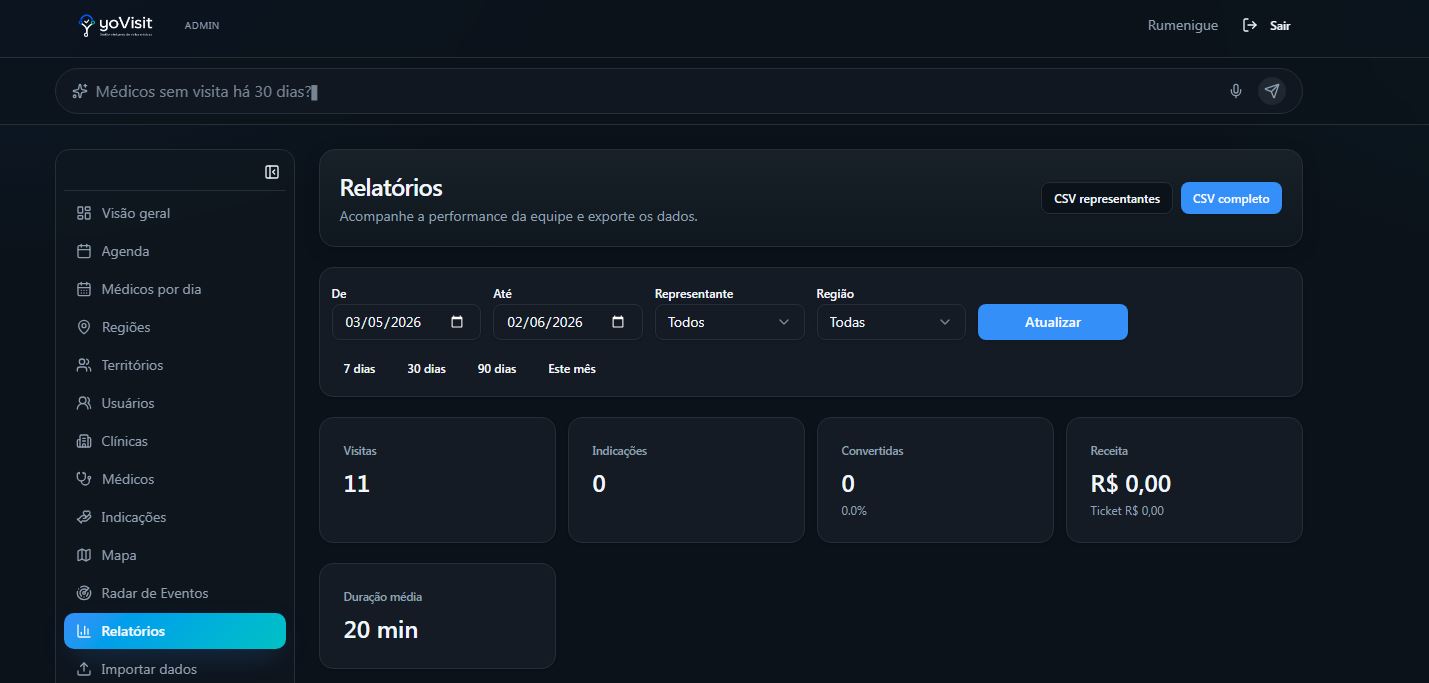
Task: Click the De date field 03/05/2026
Action: pos(406,322)
